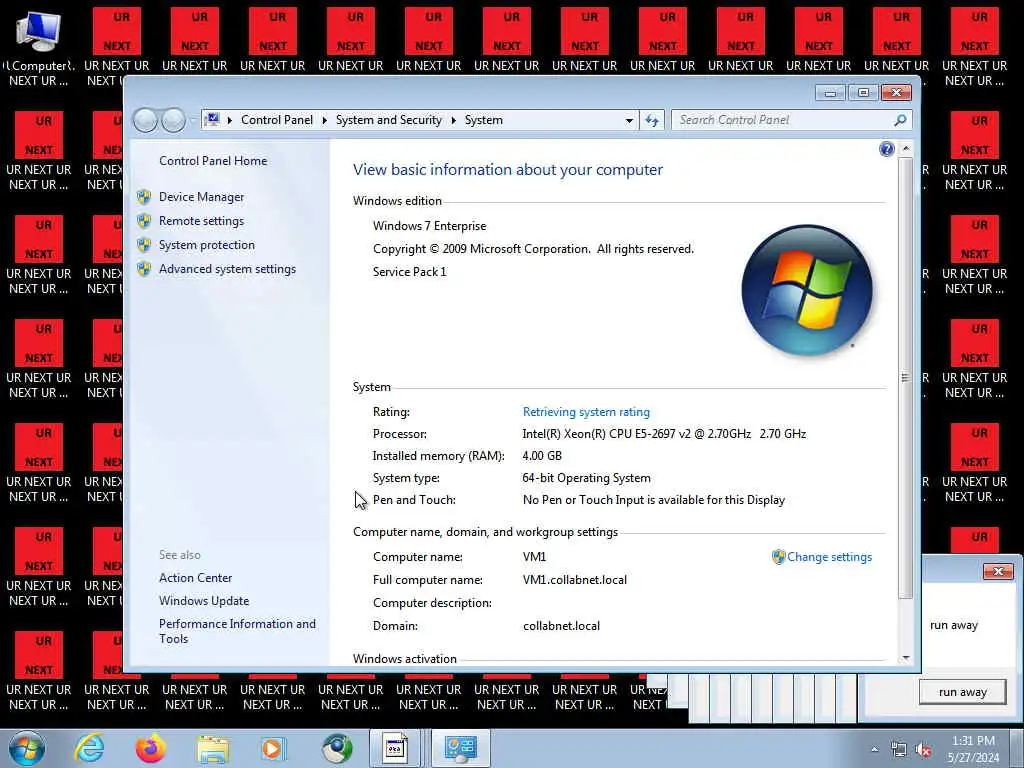
Task: Focus the Search Control Panel field
Action: click(x=784, y=120)
